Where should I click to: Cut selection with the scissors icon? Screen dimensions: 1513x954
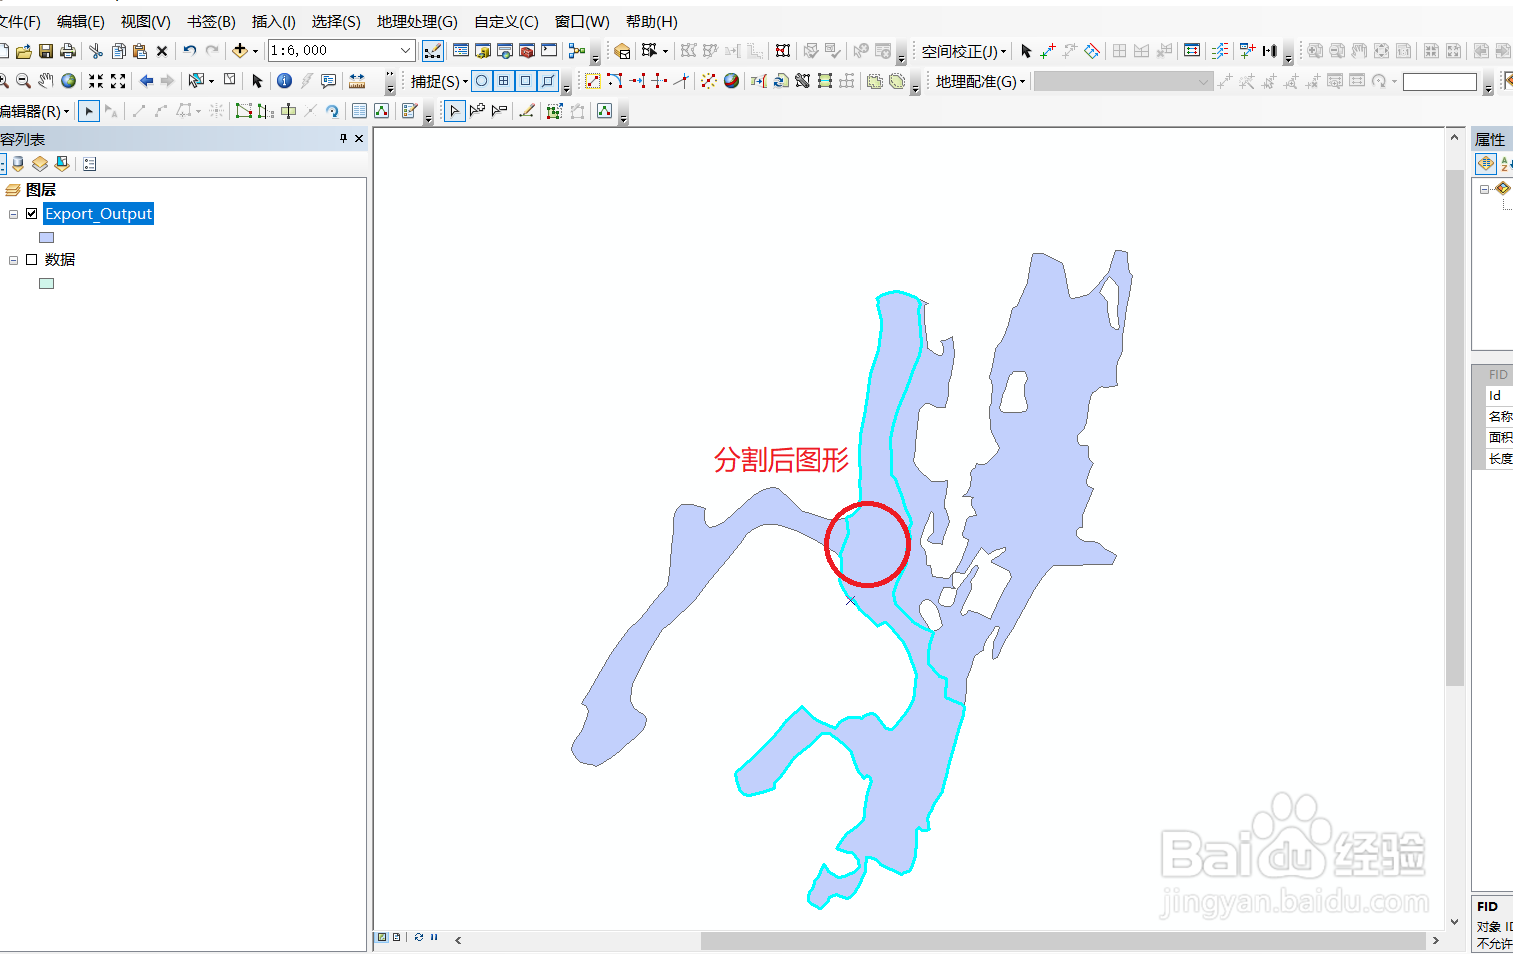(x=96, y=50)
